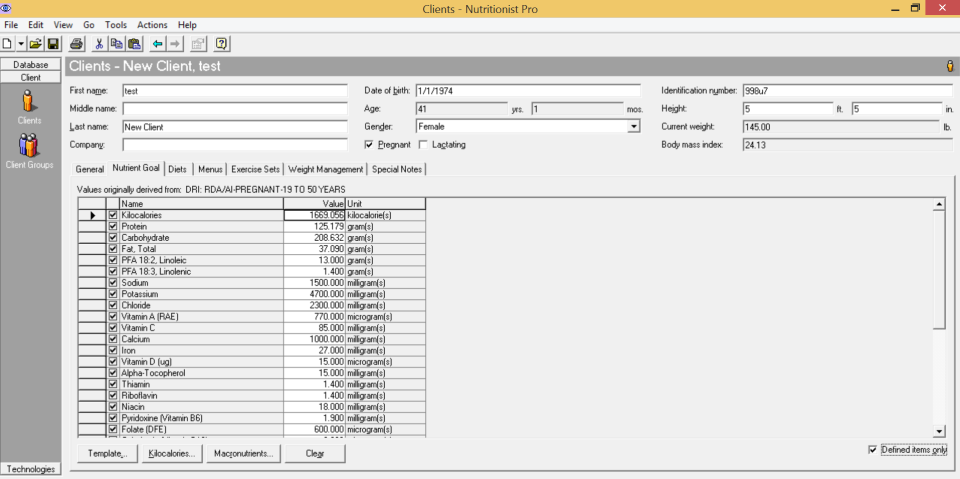Switch to the Diets tab
The width and height of the screenshot is (960, 479).
click(x=178, y=169)
